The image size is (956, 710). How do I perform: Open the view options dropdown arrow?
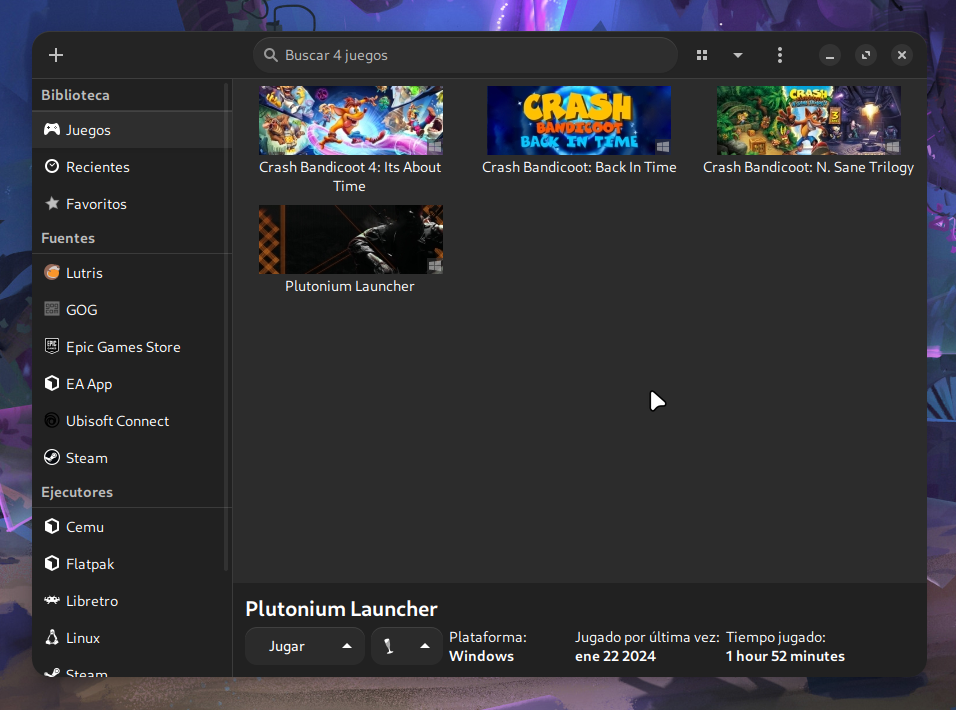tap(738, 55)
